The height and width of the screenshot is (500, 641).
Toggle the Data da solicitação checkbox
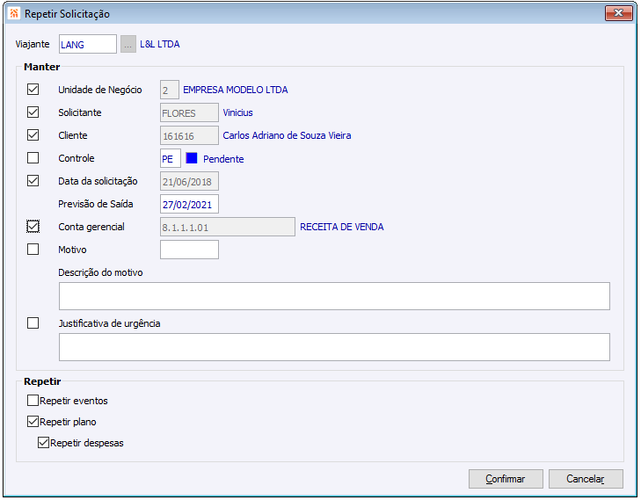click(x=33, y=181)
